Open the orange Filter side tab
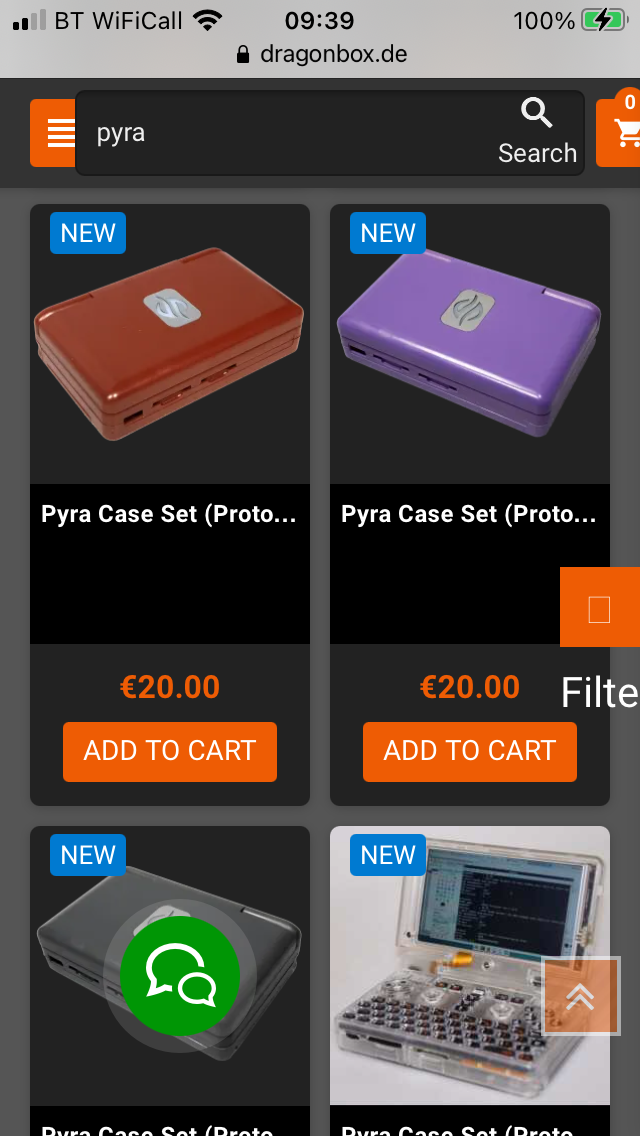This screenshot has width=640, height=1136. [599, 607]
